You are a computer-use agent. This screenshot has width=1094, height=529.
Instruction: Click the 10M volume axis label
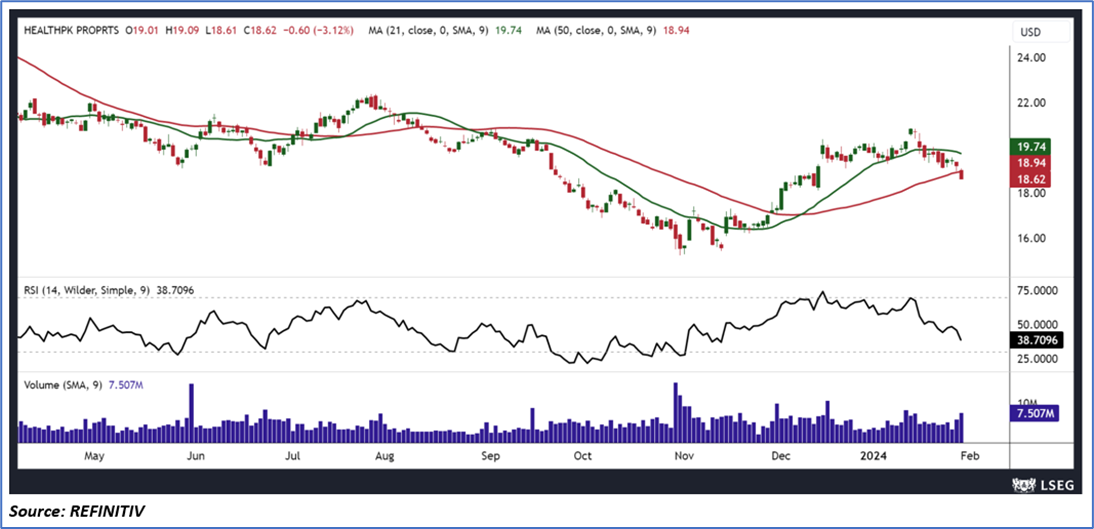click(1026, 402)
